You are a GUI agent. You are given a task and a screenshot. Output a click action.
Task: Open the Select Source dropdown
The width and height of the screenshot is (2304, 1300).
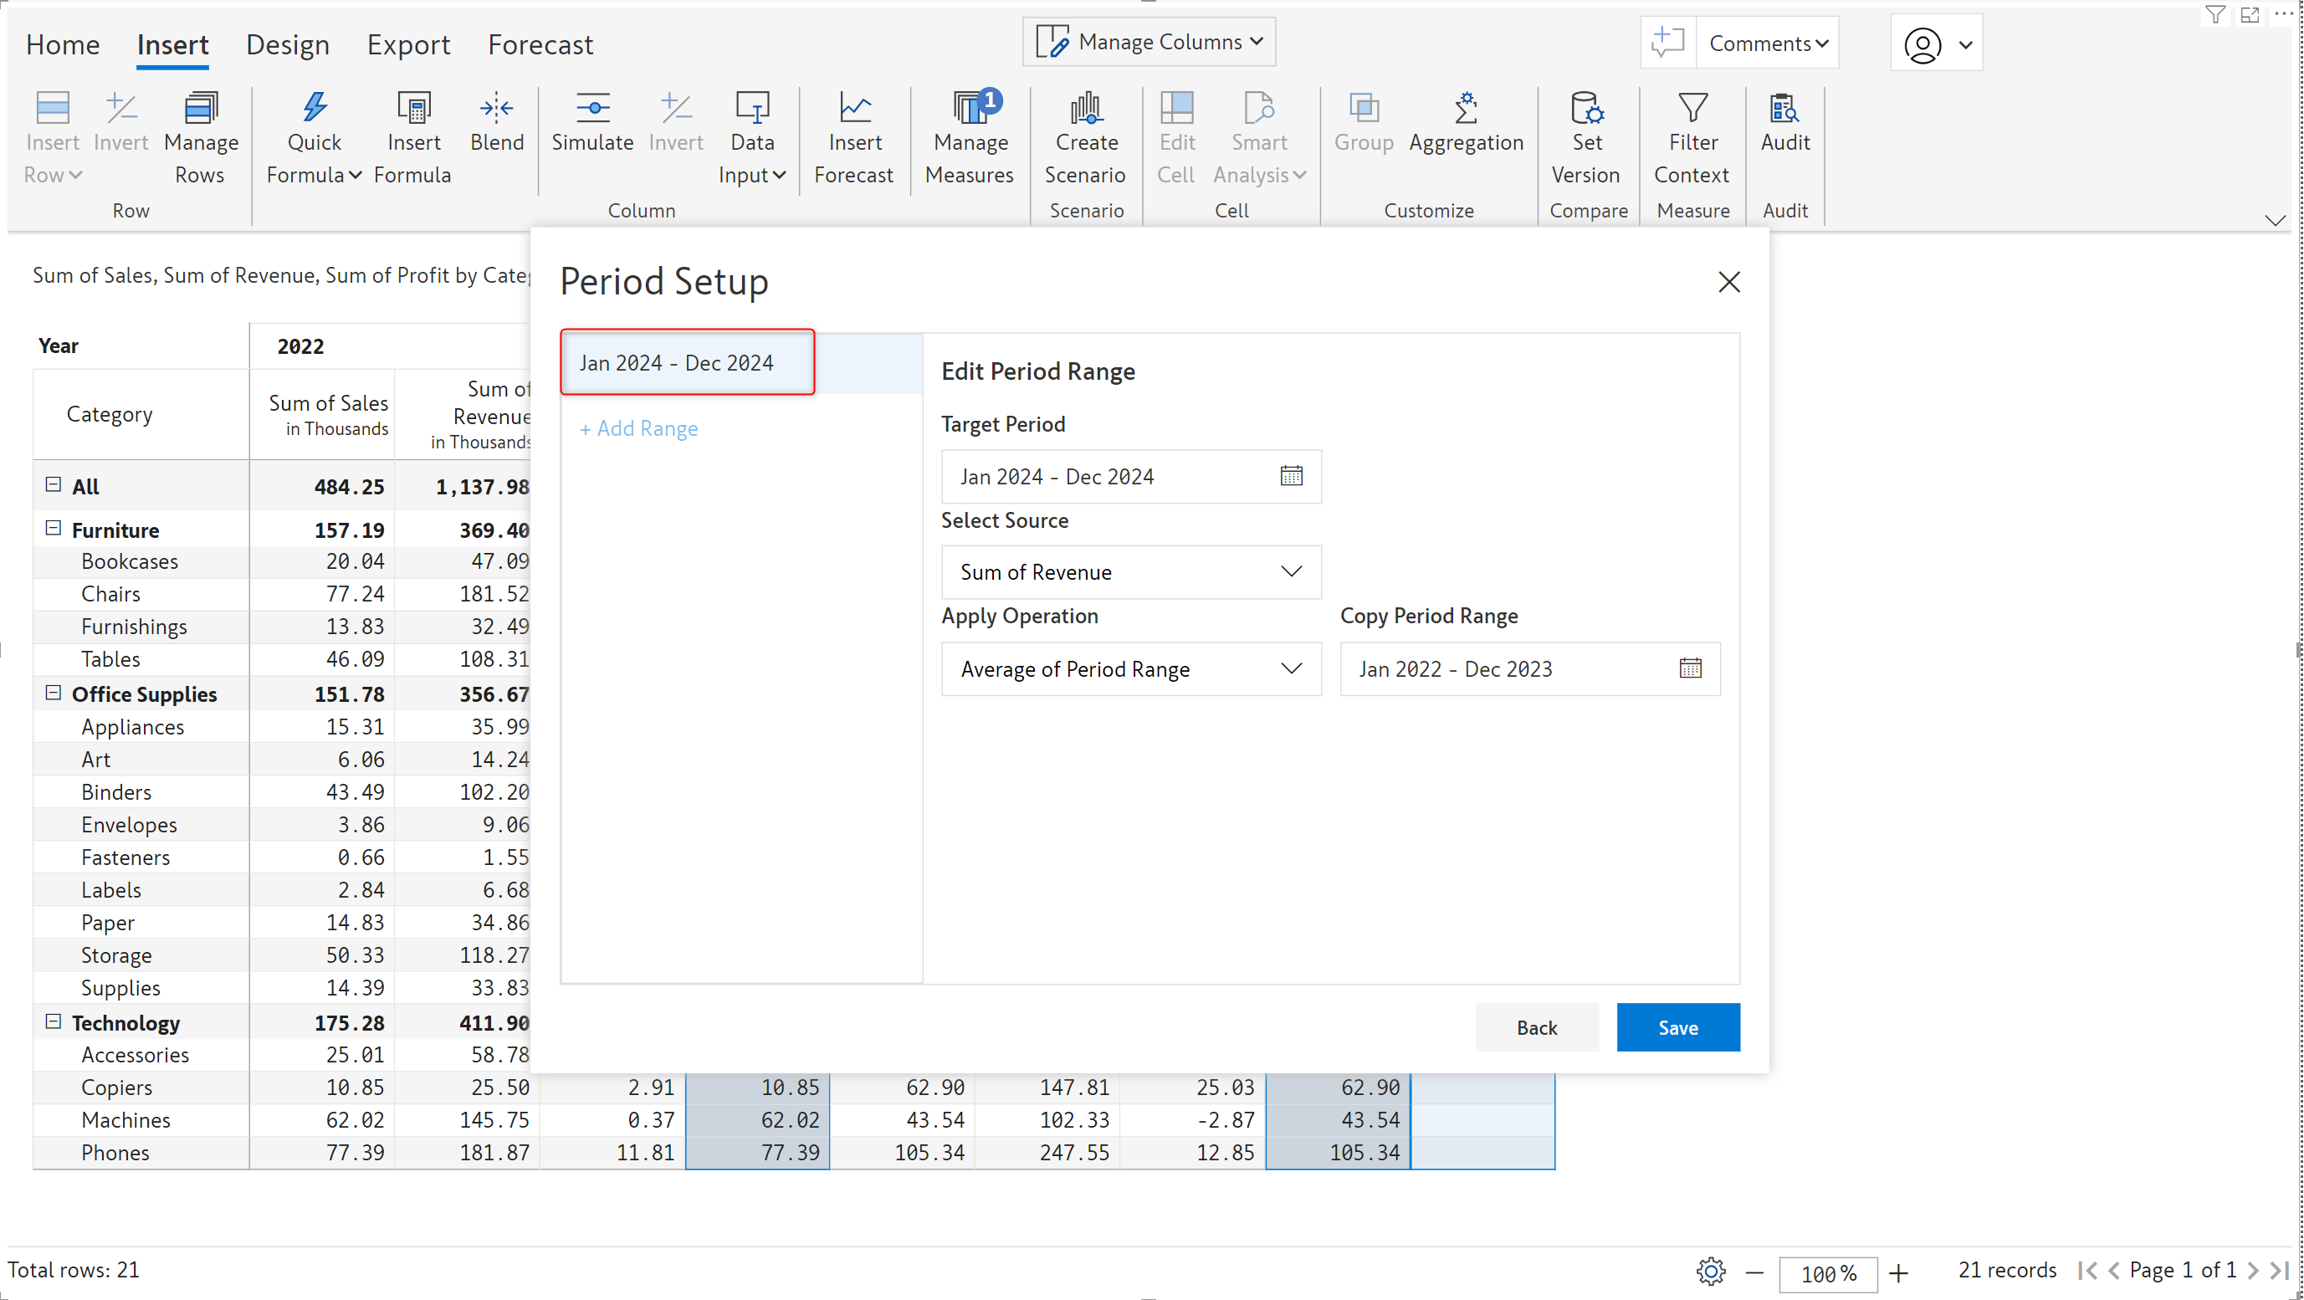click(1130, 572)
